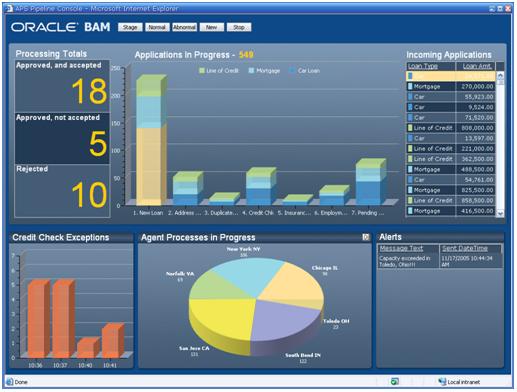
Task: Click the Local intranet zone icon
Action: point(442,382)
